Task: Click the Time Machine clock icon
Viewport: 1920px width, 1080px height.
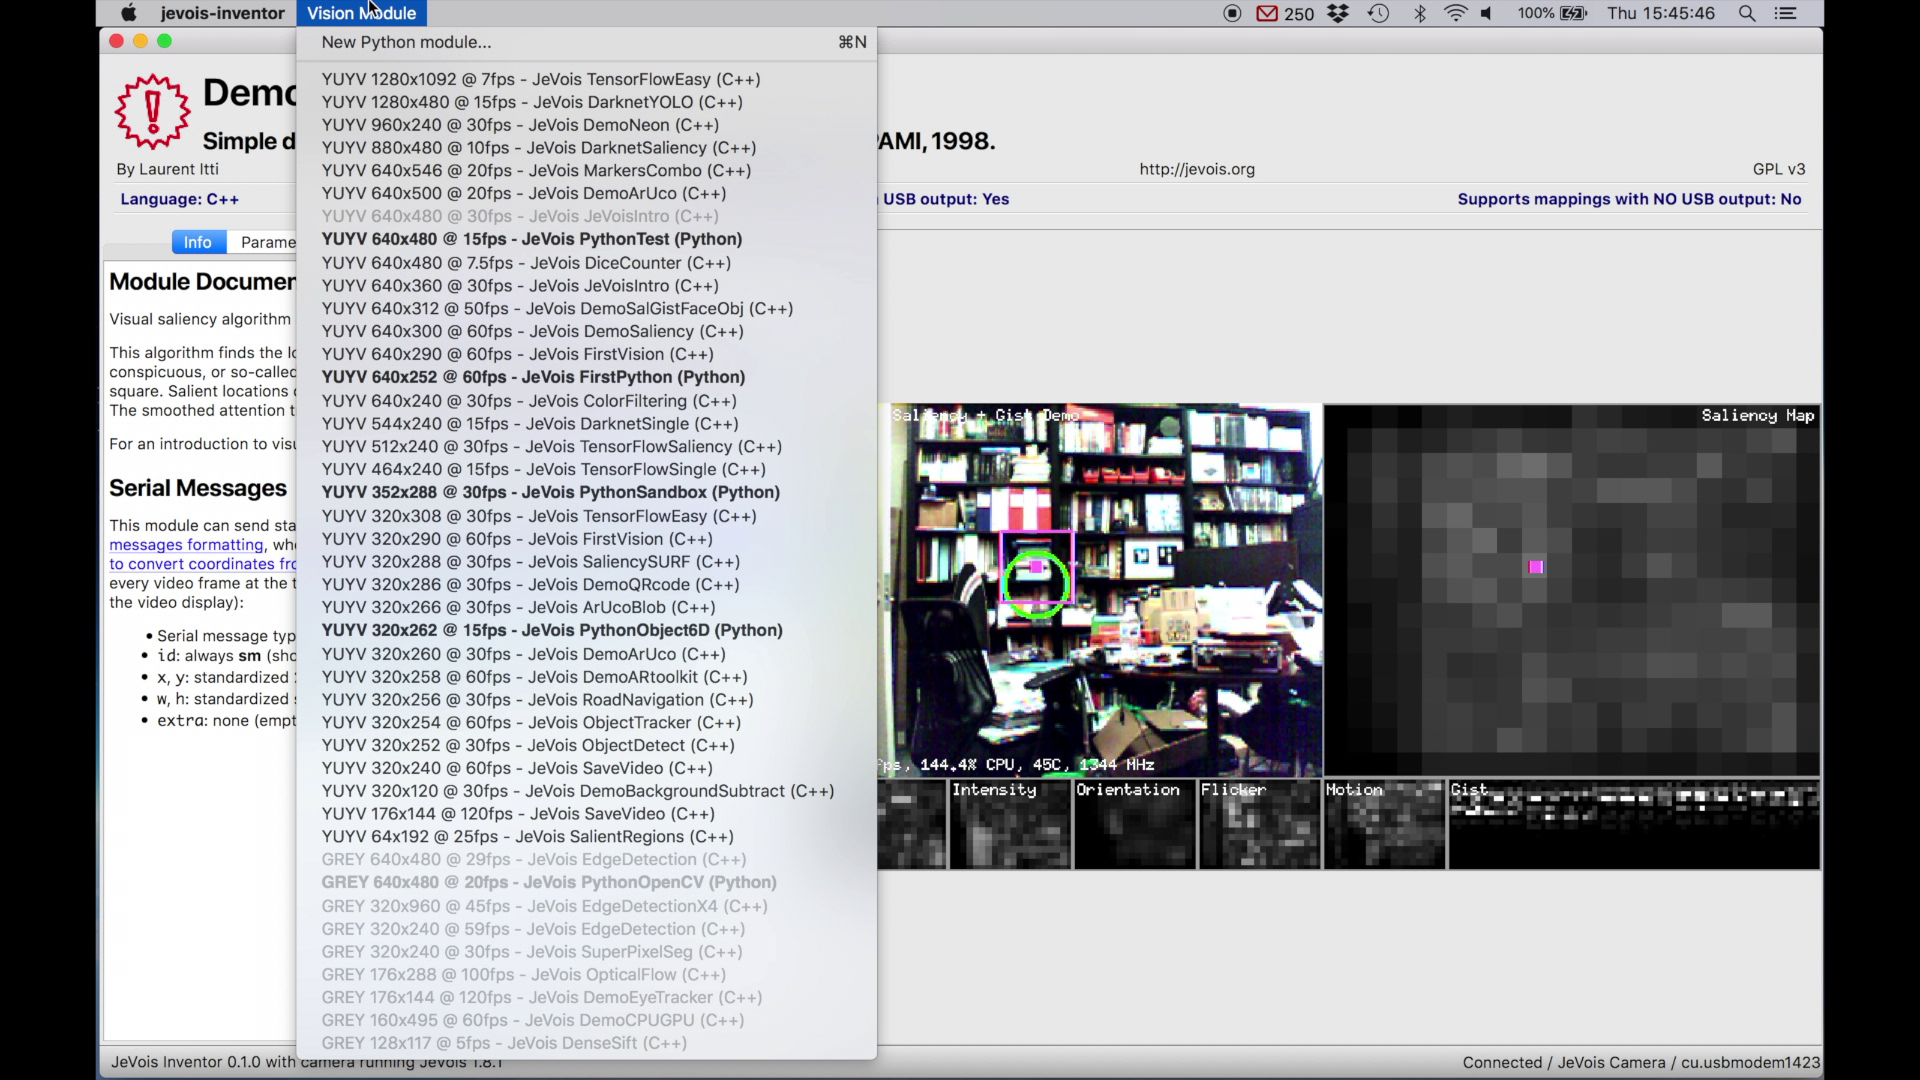Action: coord(1378,13)
